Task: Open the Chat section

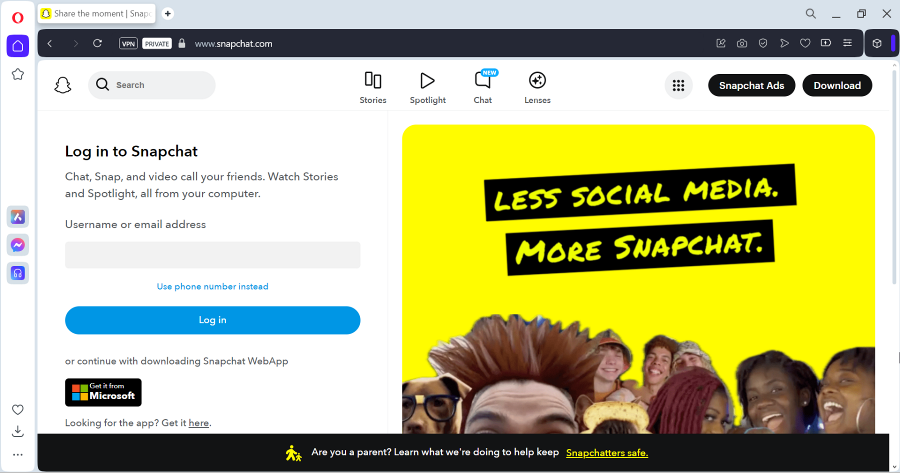Action: 483,88
